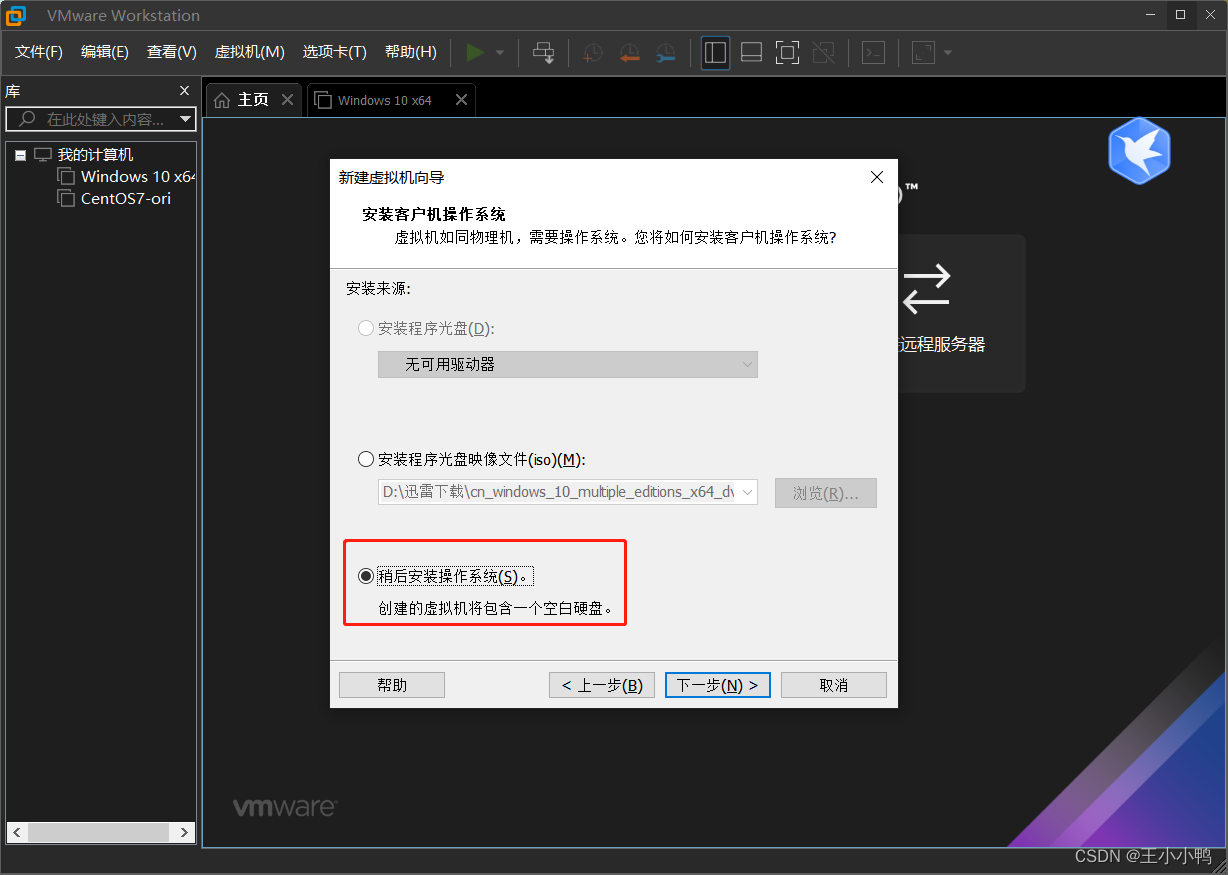The image size is (1228, 875).
Task: Open the 编辑(E) menu
Action: (105, 52)
